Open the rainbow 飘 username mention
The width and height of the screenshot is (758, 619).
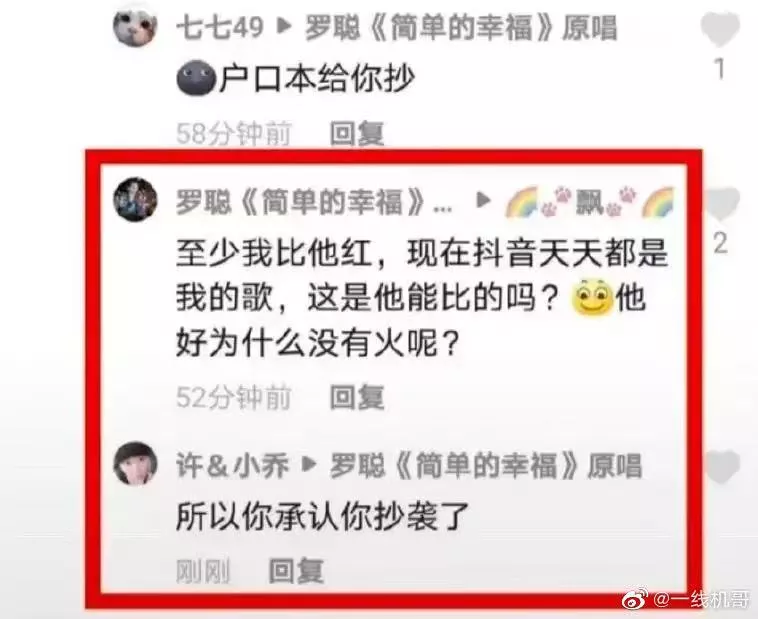tap(589, 201)
